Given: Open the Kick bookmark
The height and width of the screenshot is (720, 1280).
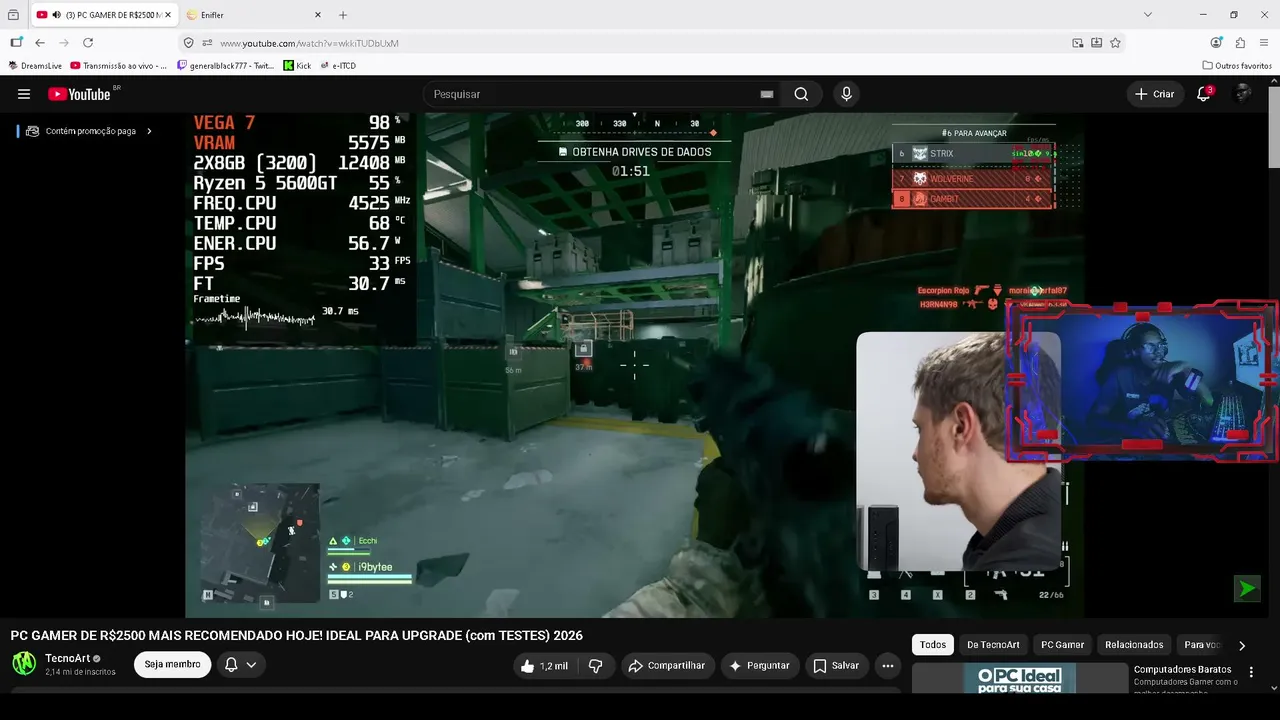Looking at the screenshot, I should 297,66.
